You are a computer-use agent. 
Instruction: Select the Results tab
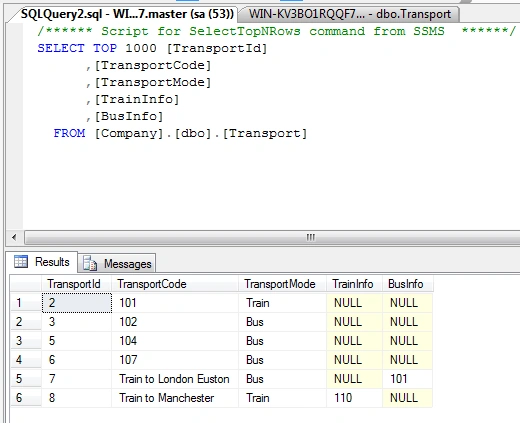[42, 262]
